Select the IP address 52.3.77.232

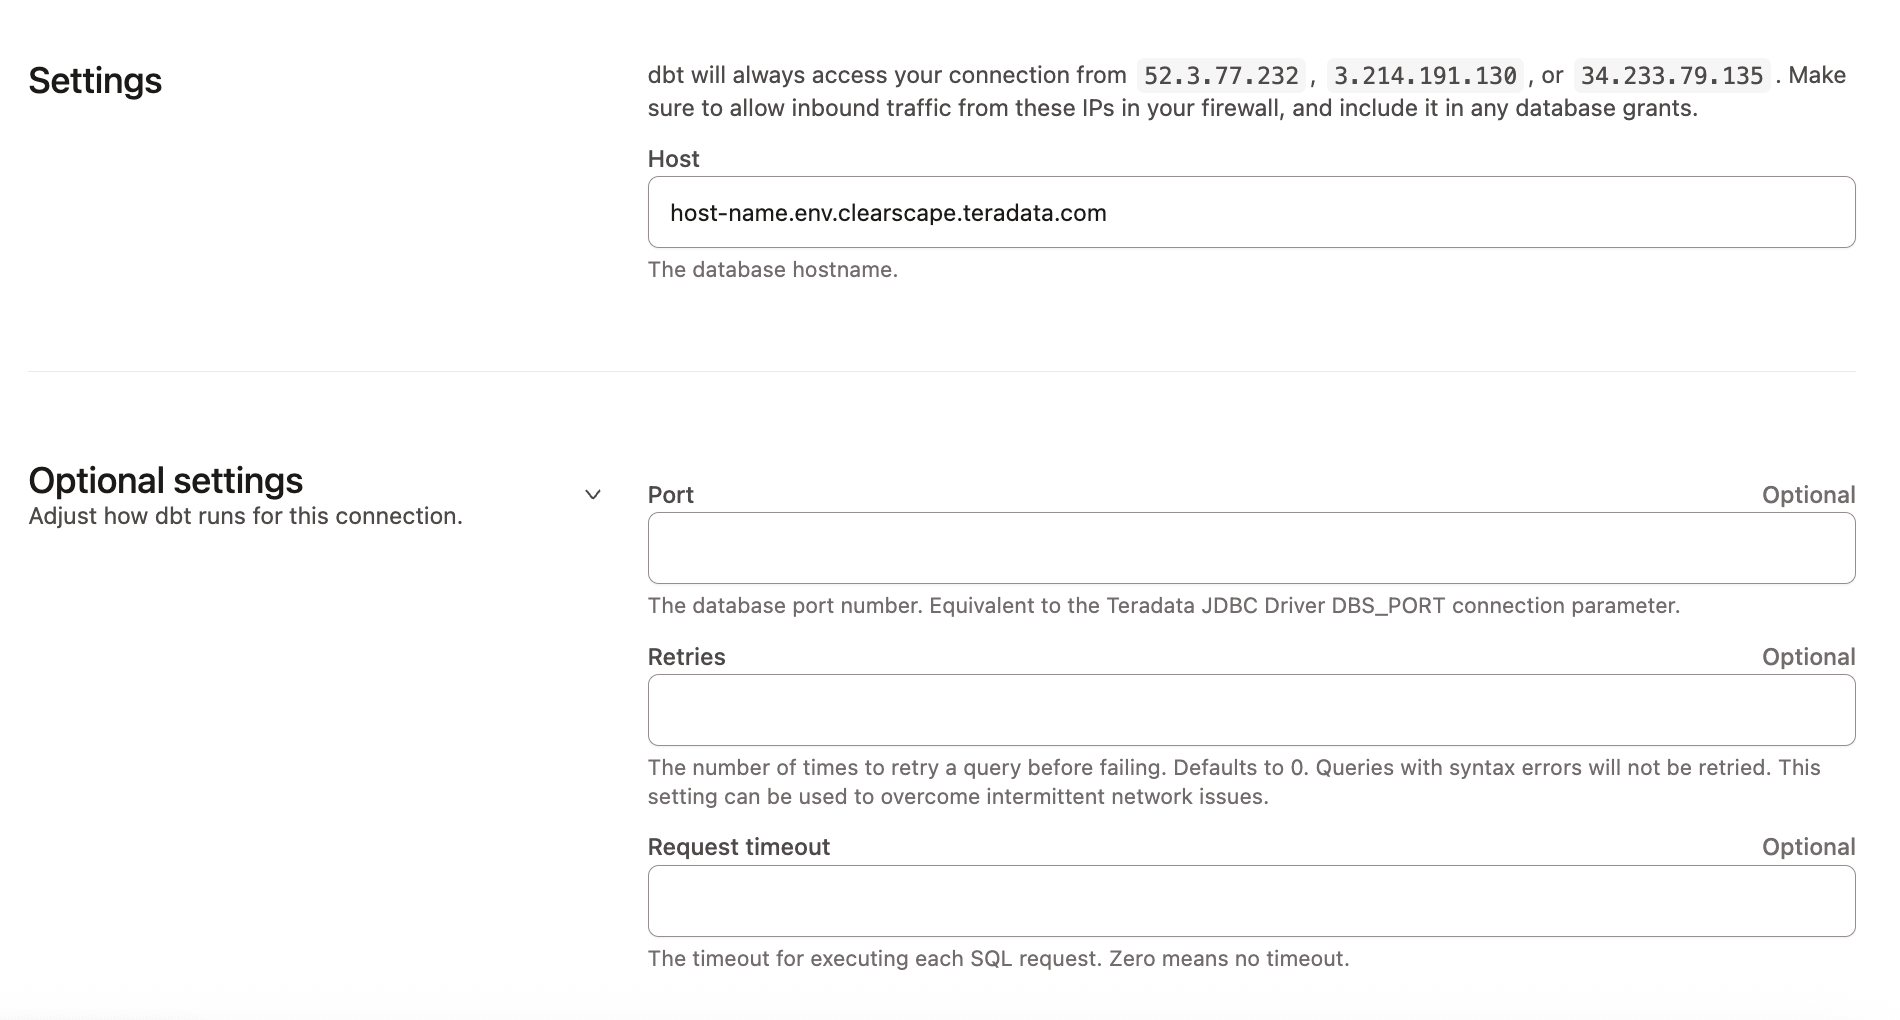click(1220, 74)
